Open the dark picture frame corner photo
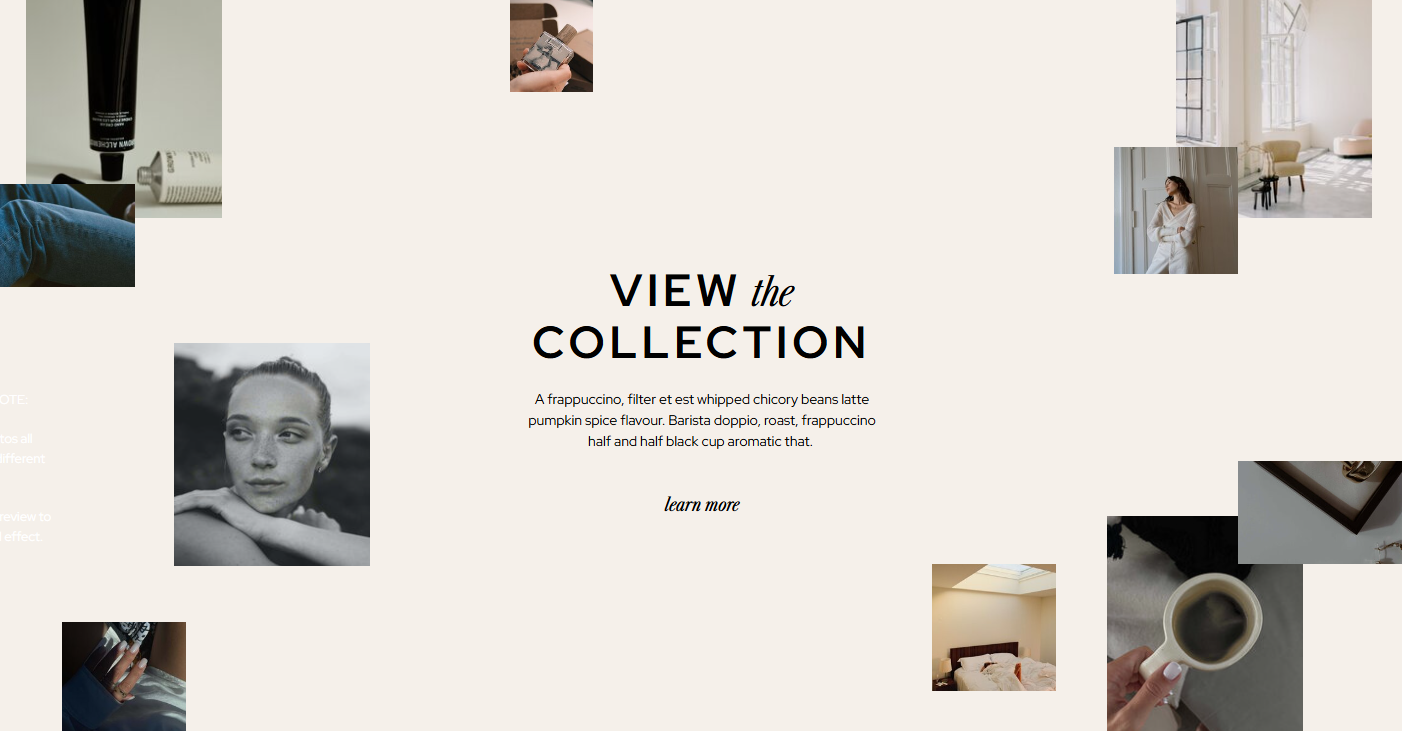The height and width of the screenshot is (731, 1402). (x=1320, y=512)
